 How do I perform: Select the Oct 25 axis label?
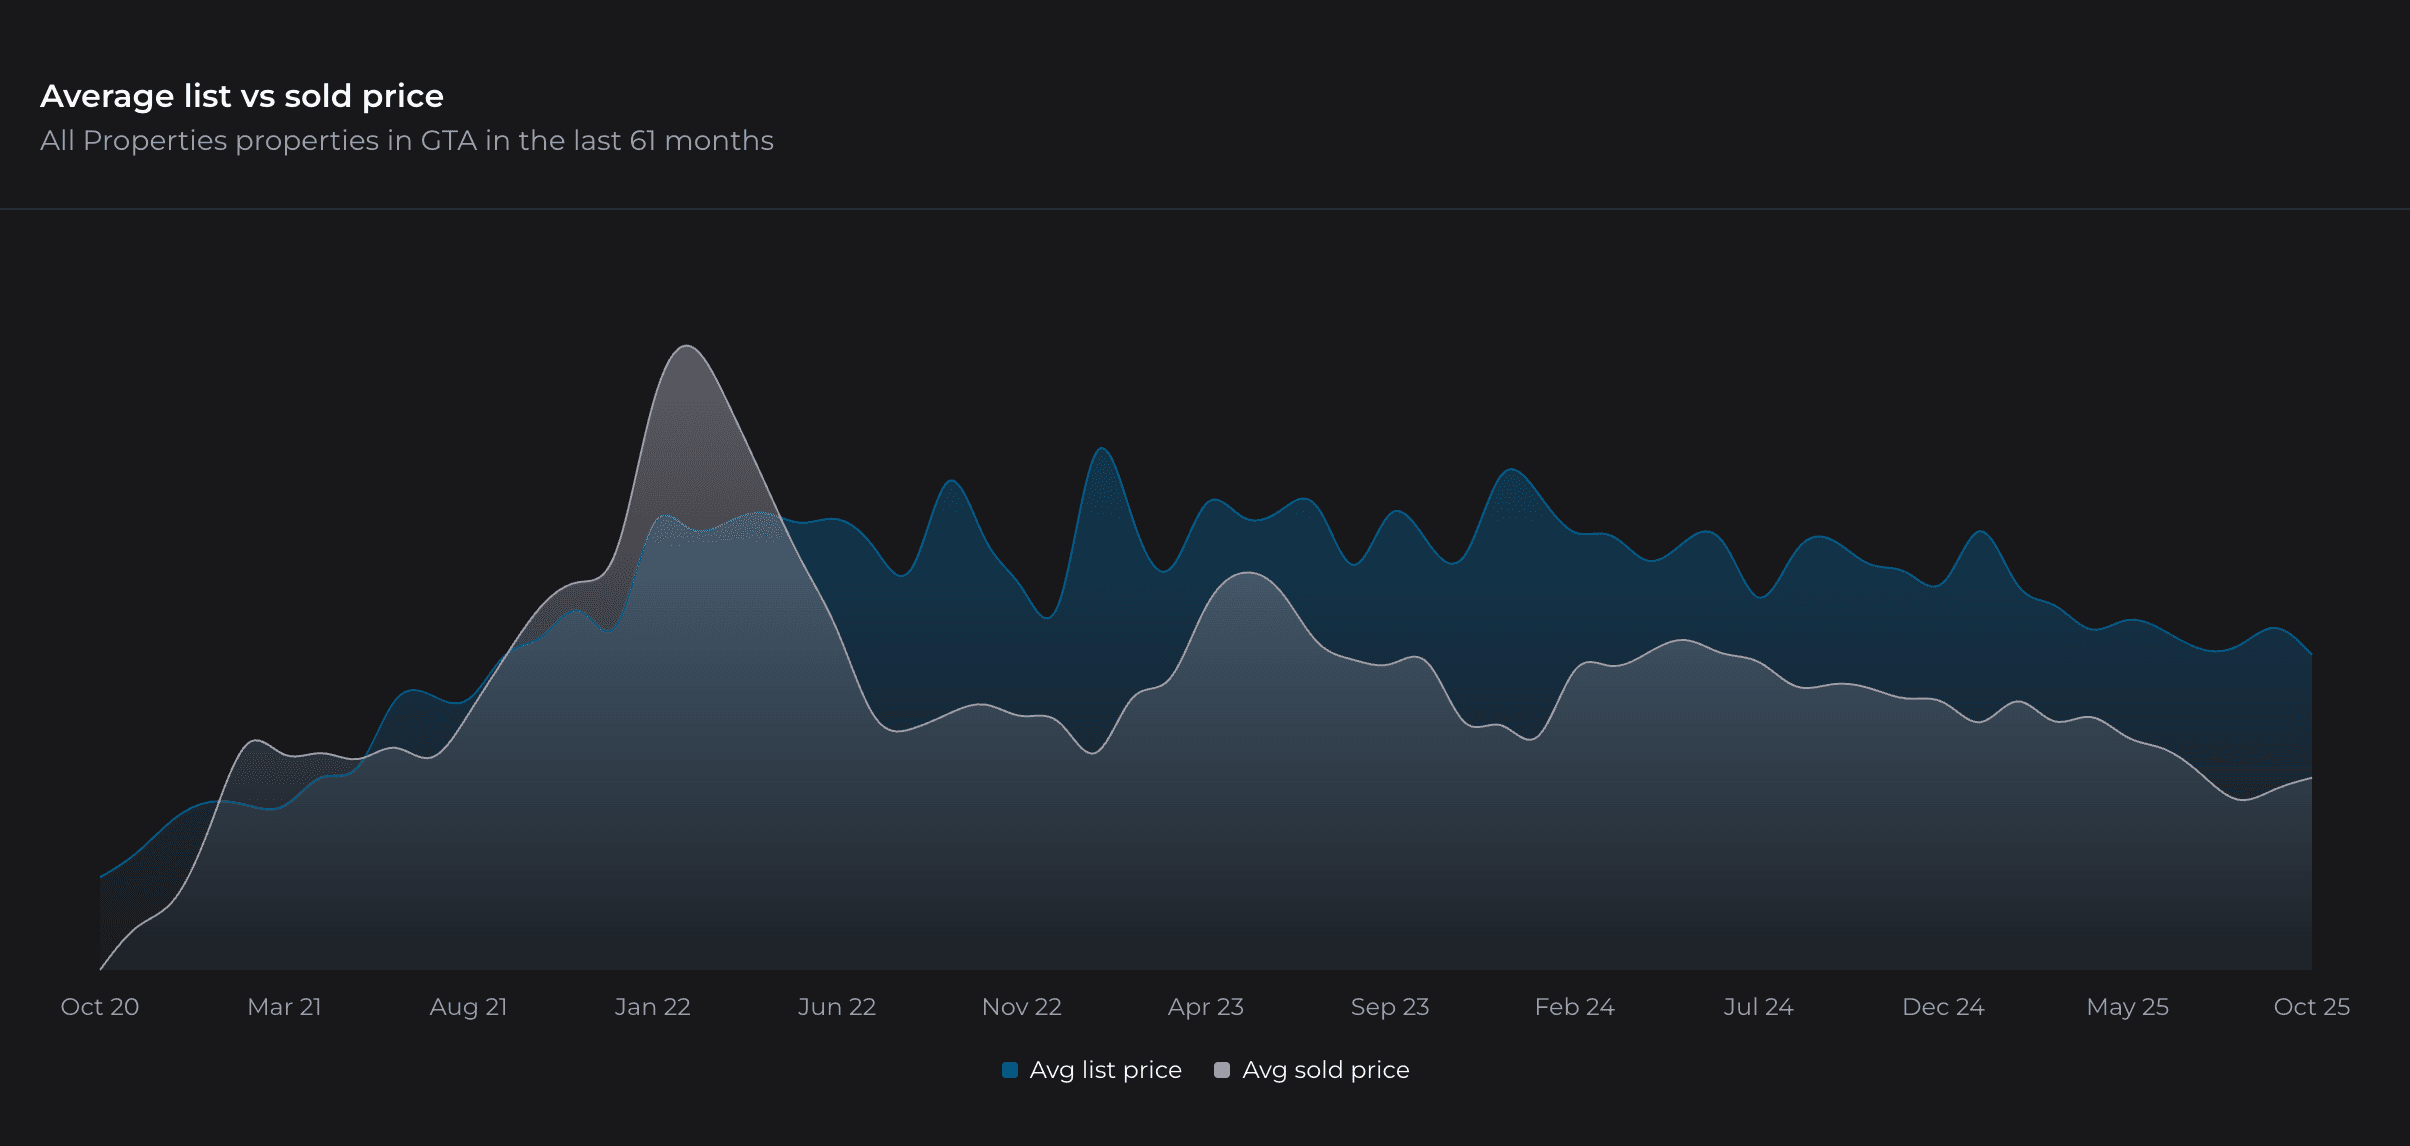(x=2311, y=1006)
